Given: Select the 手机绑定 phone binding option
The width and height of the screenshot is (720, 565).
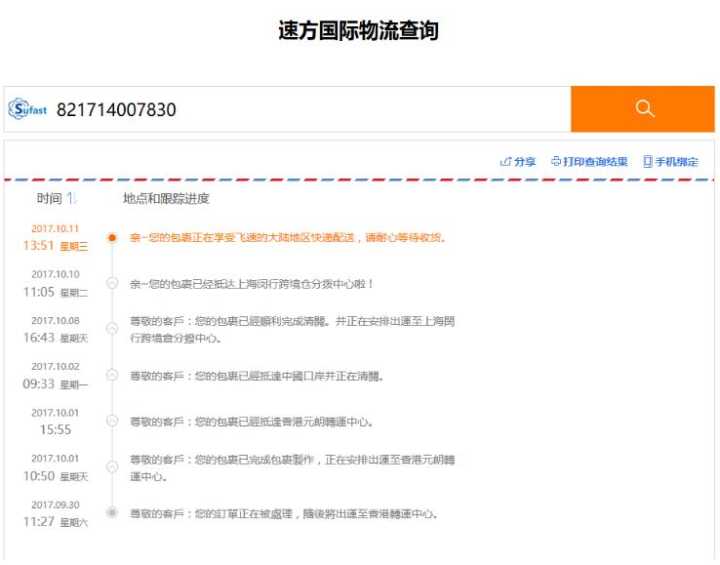Looking at the screenshot, I should (670, 162).
